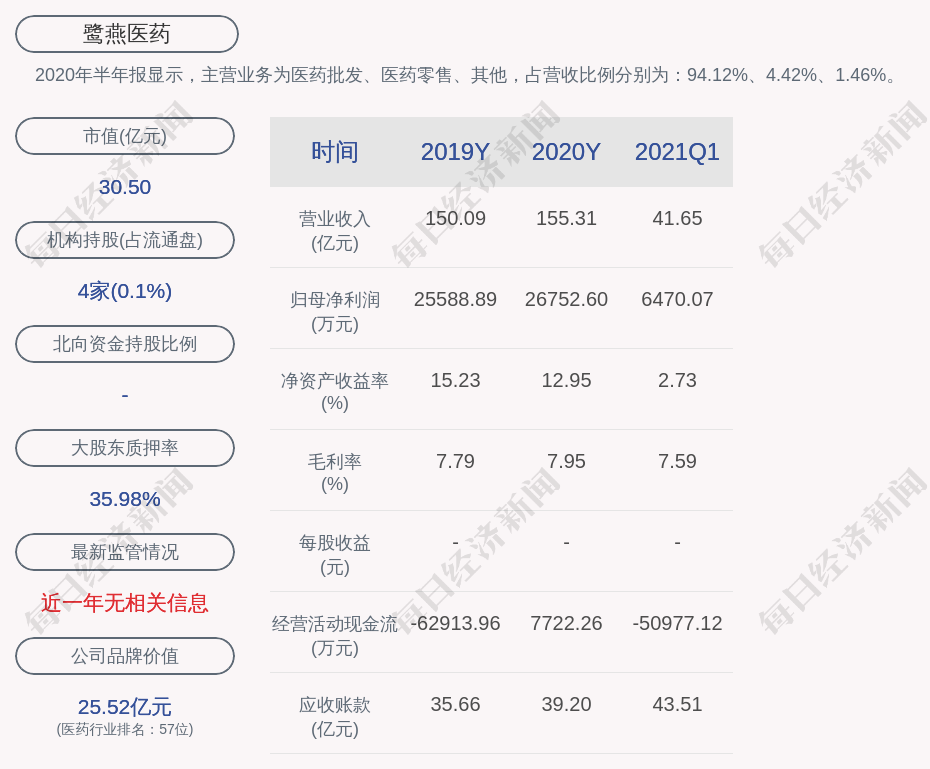Select the 市值(亿元) label pill
The width and height of the screenshot is (930, 769).
pyautogui.click(x=125, y=136)
